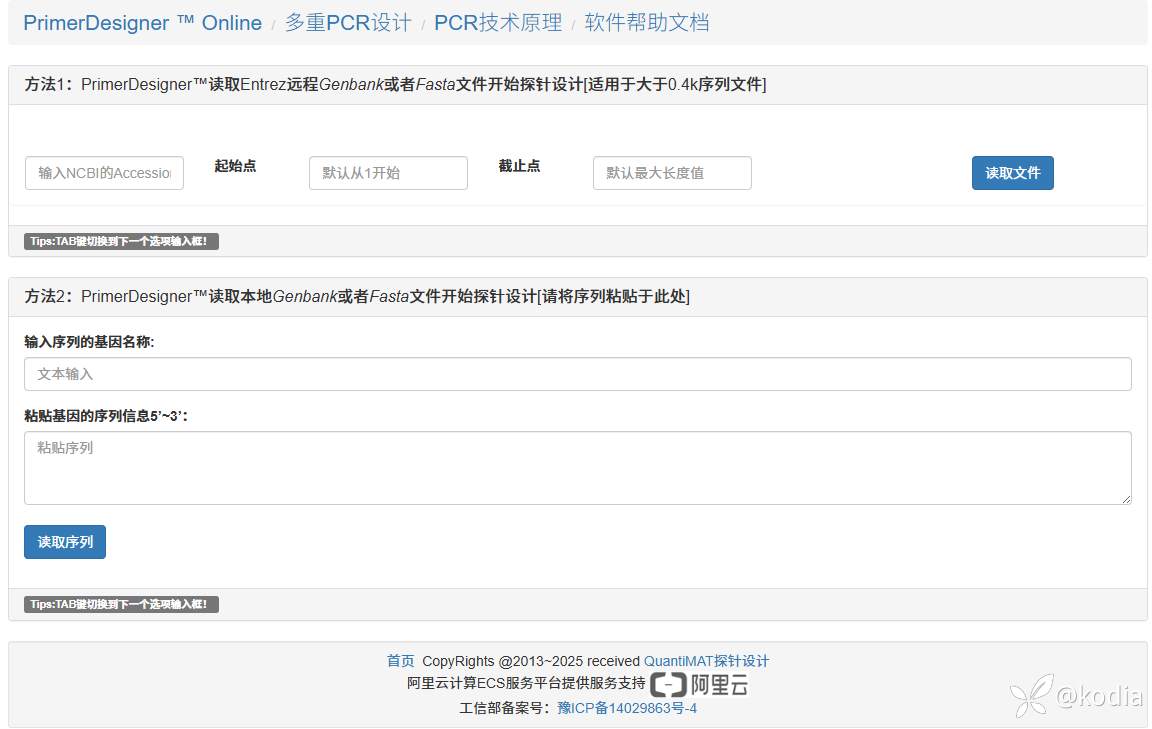This screenshot has height=729, width=1152.
Task: Open the PrimerDesigner ™ Online home link
Action: pyautogui.click(x=142, y=23)
